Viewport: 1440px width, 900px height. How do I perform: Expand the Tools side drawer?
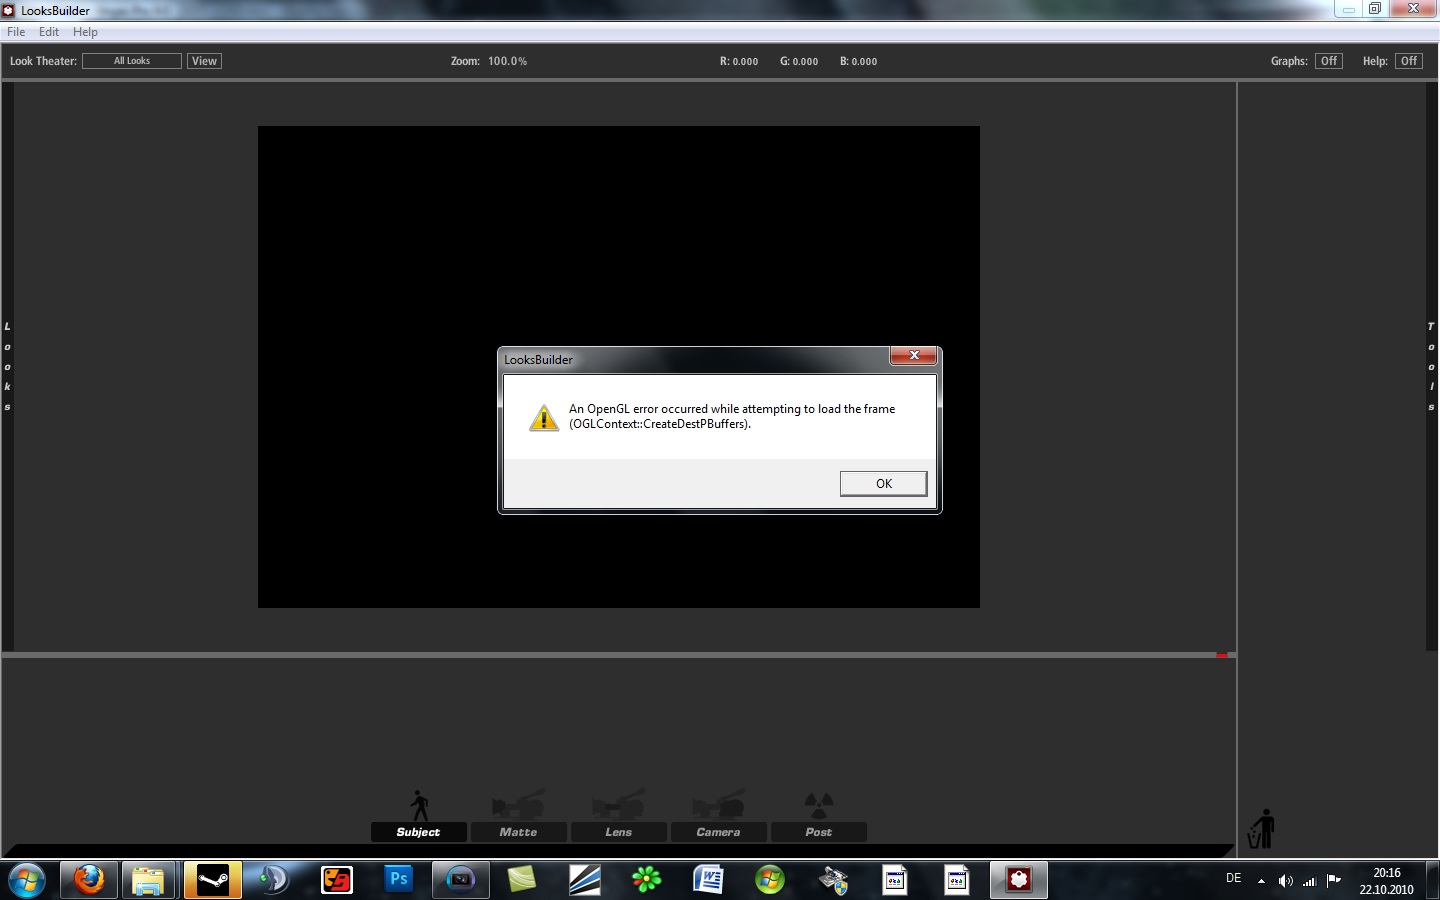1431,367
